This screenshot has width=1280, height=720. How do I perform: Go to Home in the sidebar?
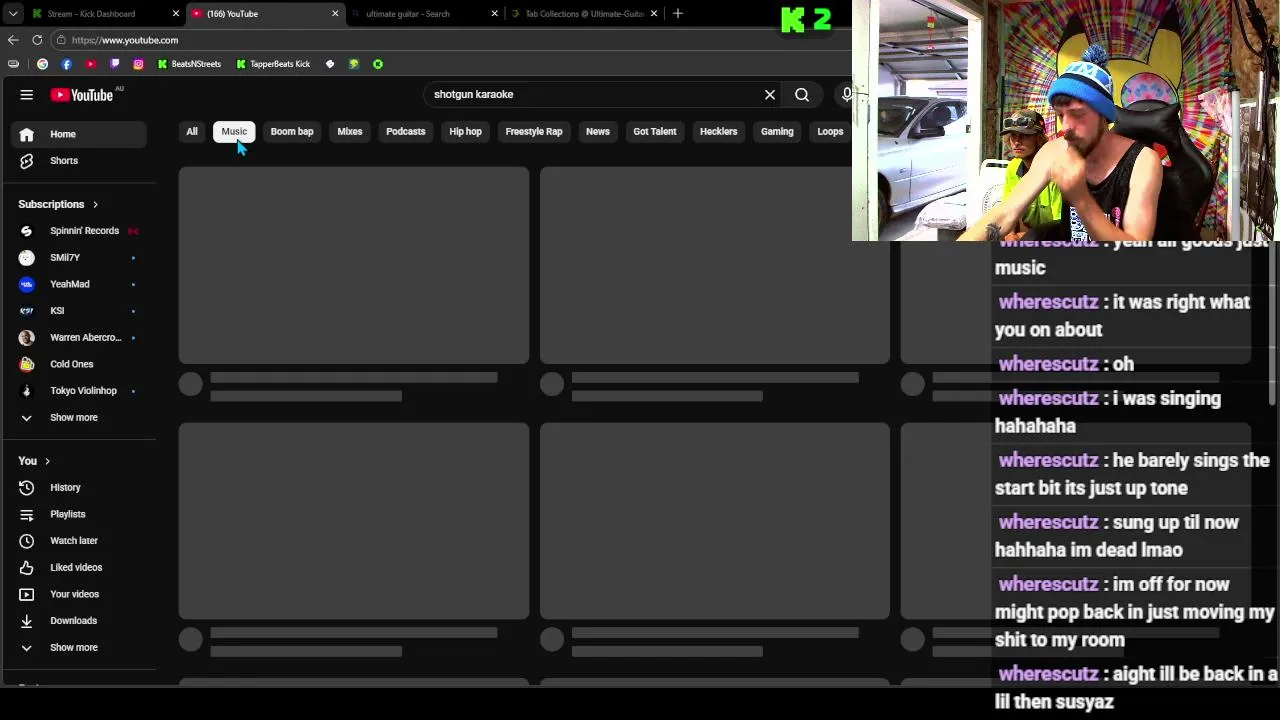pyautogui.click(x=78, y=134)
